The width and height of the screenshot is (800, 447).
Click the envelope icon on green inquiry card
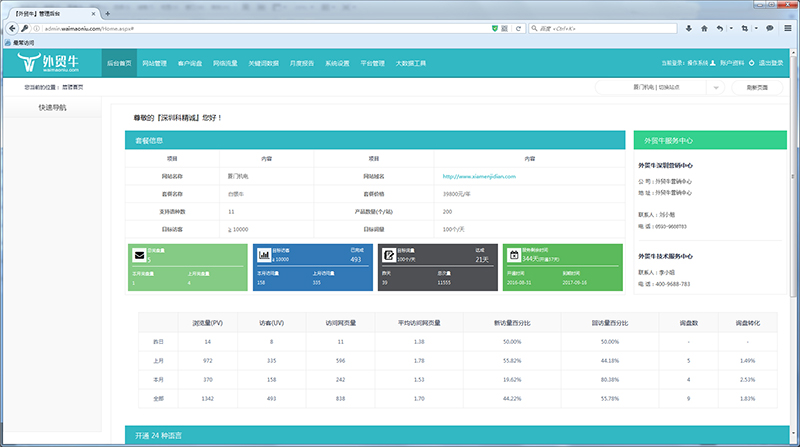pos(139,256)
